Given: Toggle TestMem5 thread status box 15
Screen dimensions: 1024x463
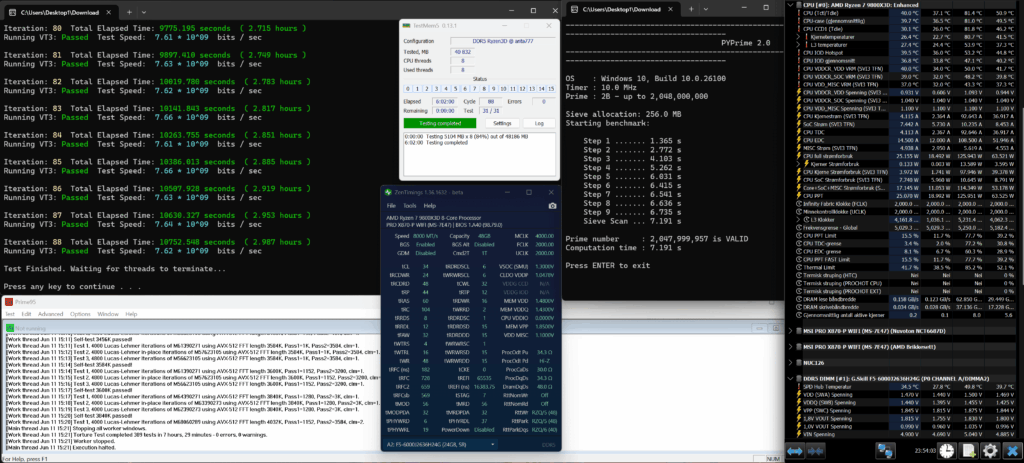Looking at the screenshot, I should pos(550,89).
